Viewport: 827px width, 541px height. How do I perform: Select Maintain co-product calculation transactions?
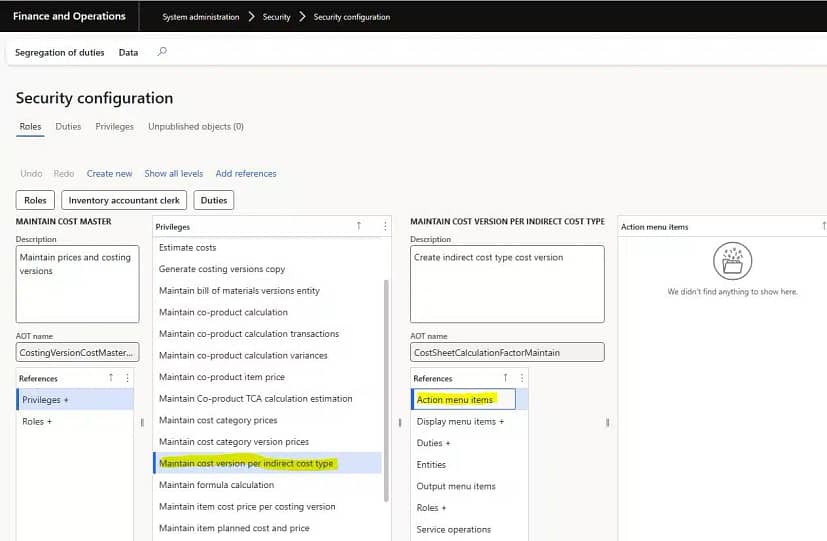[267, 334]
